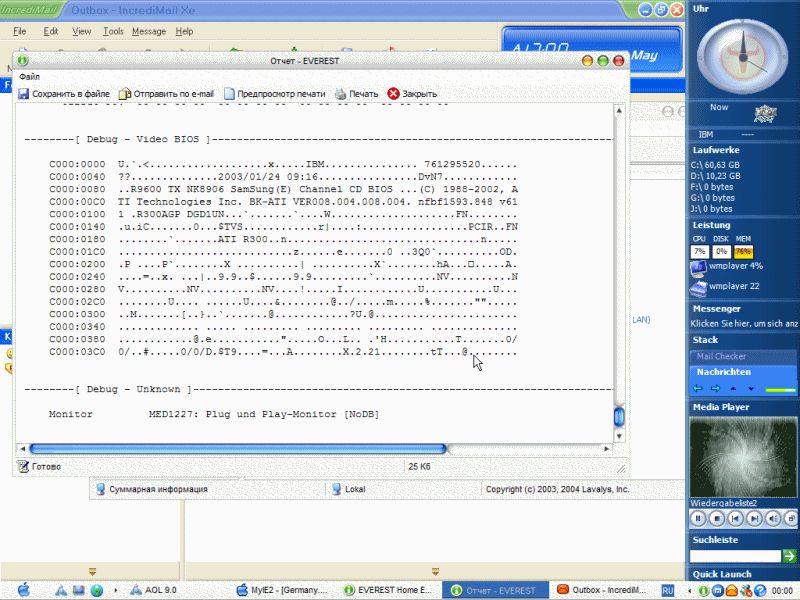Click the CPU usage 7% indicator

coord(699,252)
